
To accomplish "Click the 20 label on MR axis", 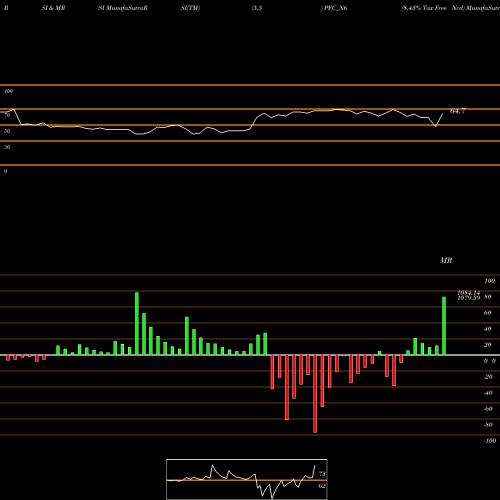I will click(x=488, y=345).
